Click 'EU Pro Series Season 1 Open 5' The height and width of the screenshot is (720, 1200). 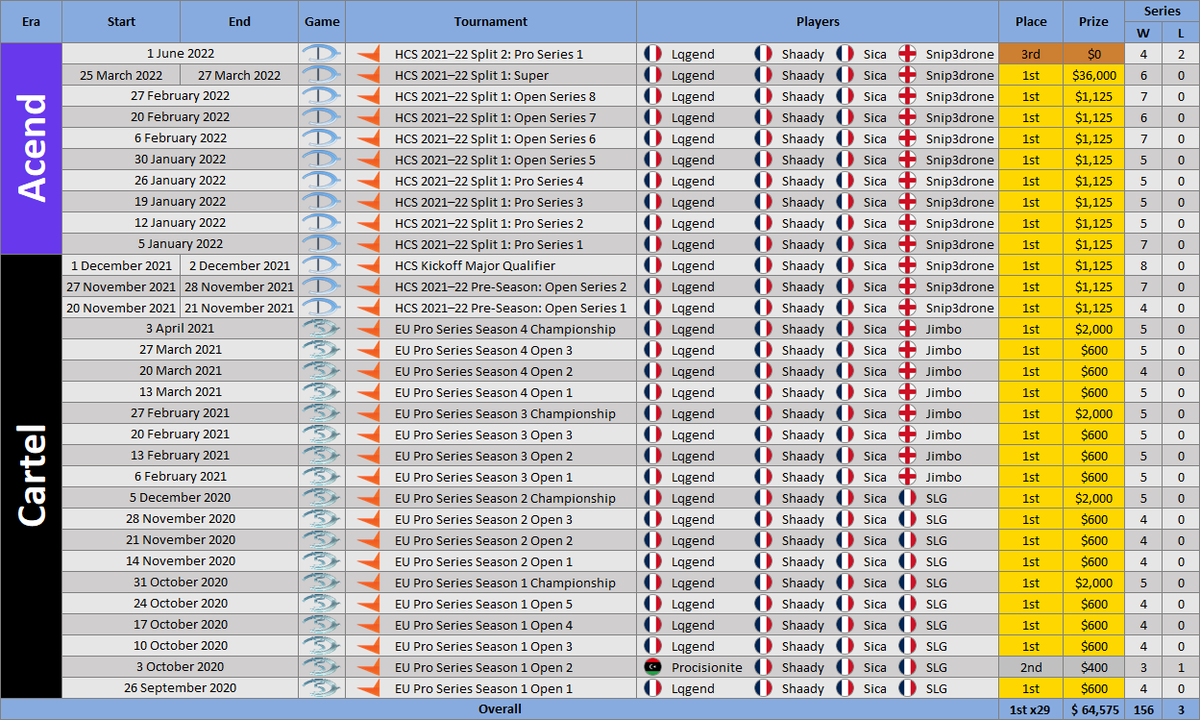[484, 604]
